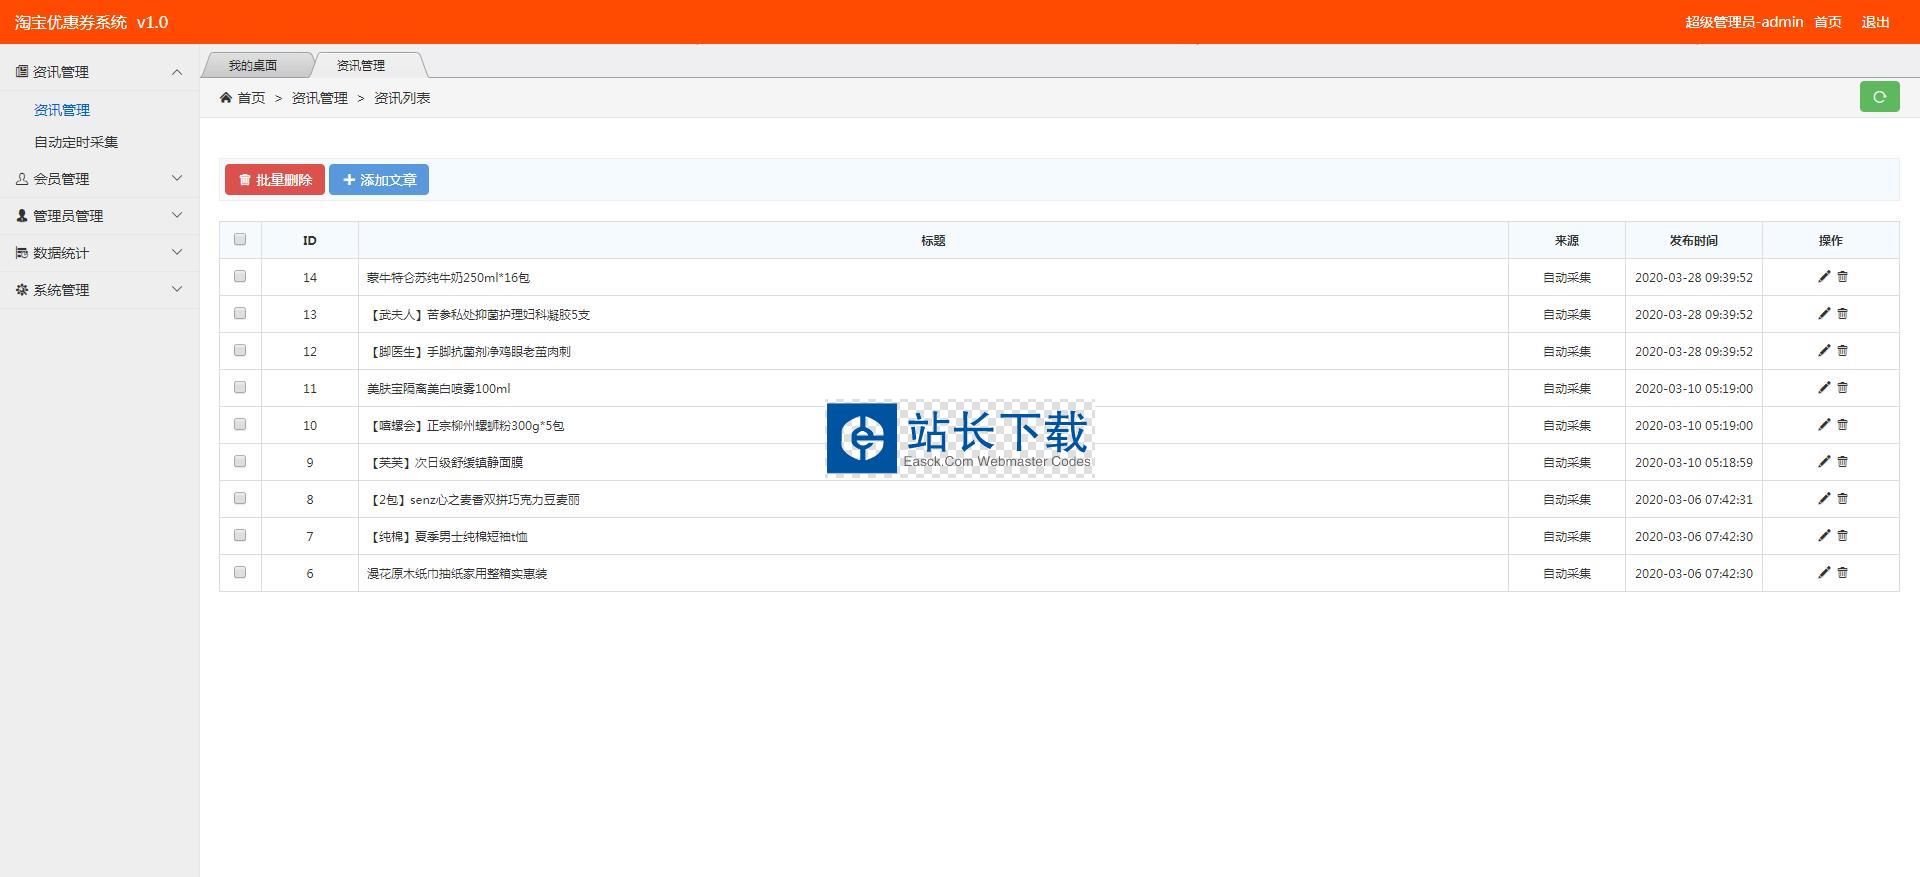
Task: Delete the article with ID 8
Action: pos(1842,499)
